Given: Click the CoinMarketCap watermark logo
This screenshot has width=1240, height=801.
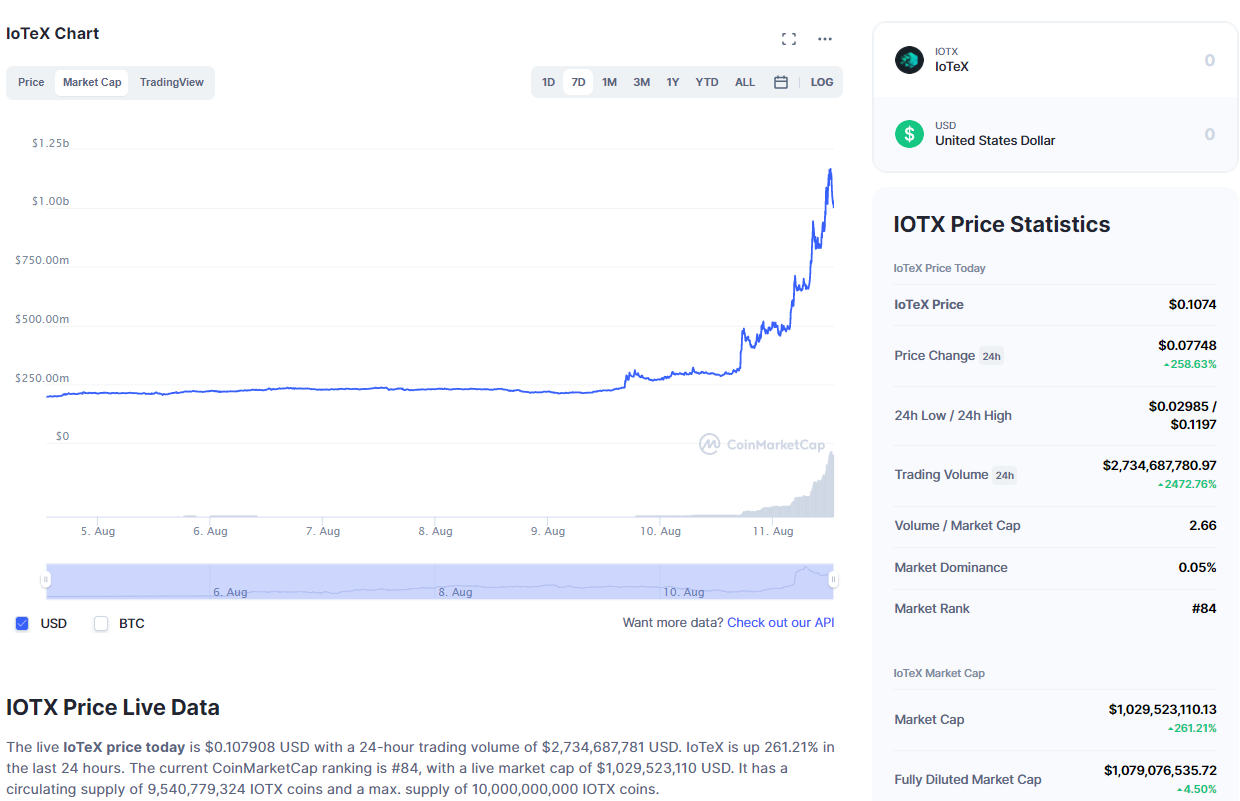Looking at the screenshot, I should [x=762, y=444].
